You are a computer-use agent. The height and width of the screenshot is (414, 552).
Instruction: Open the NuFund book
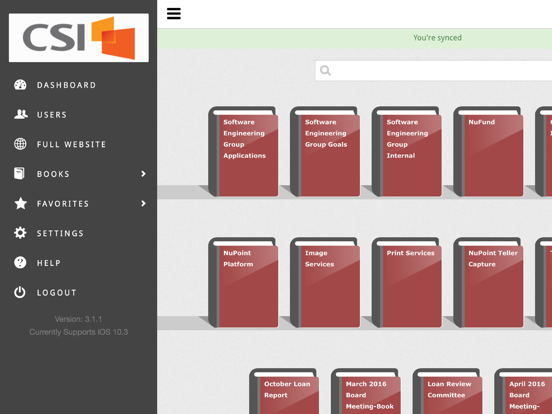(488, 152)
